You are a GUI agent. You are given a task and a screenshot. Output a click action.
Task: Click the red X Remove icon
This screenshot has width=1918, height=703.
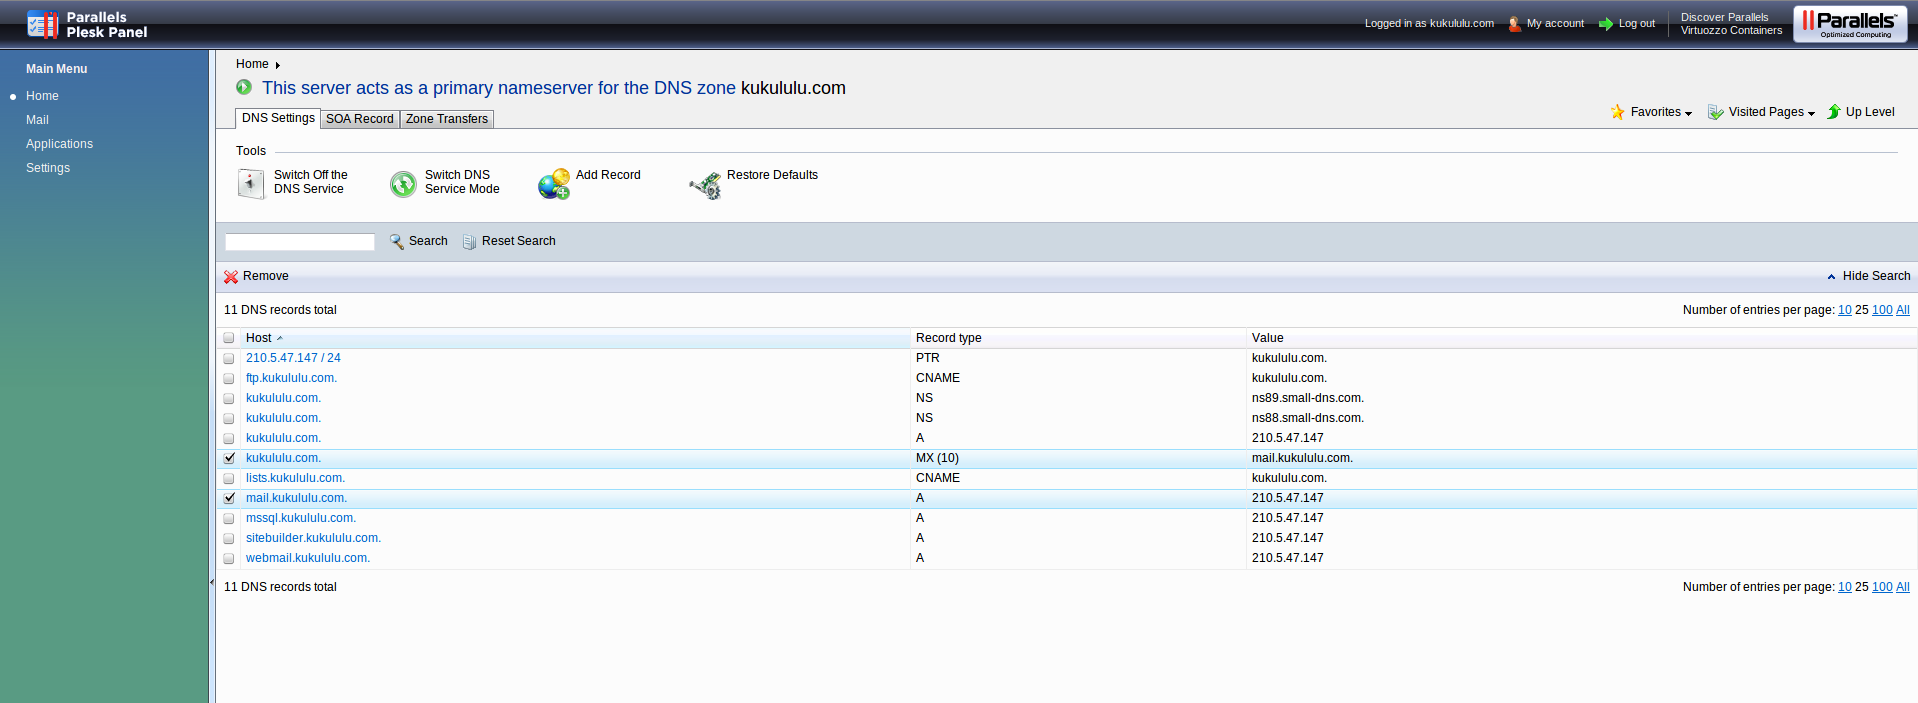coord(231,277)
